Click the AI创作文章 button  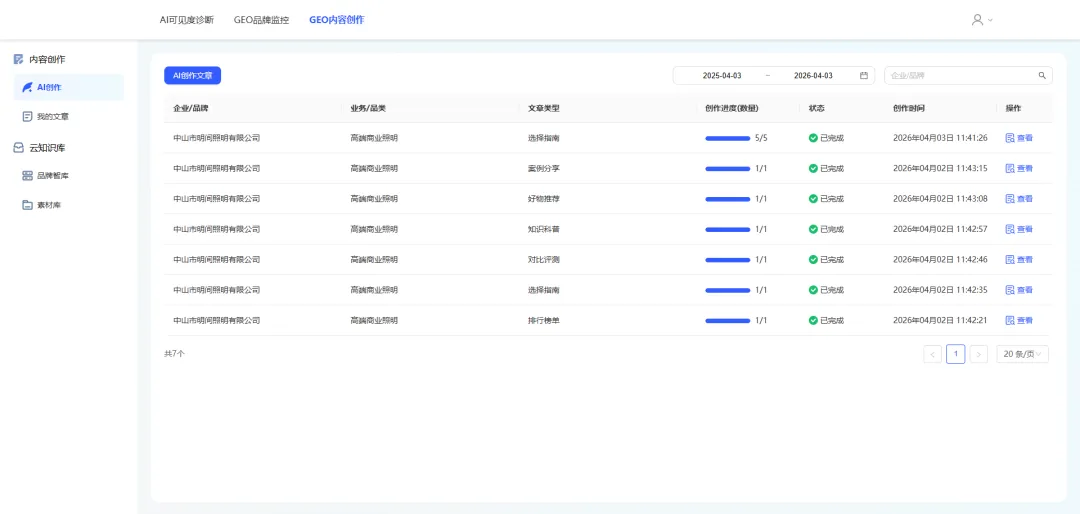coord(192,76)
